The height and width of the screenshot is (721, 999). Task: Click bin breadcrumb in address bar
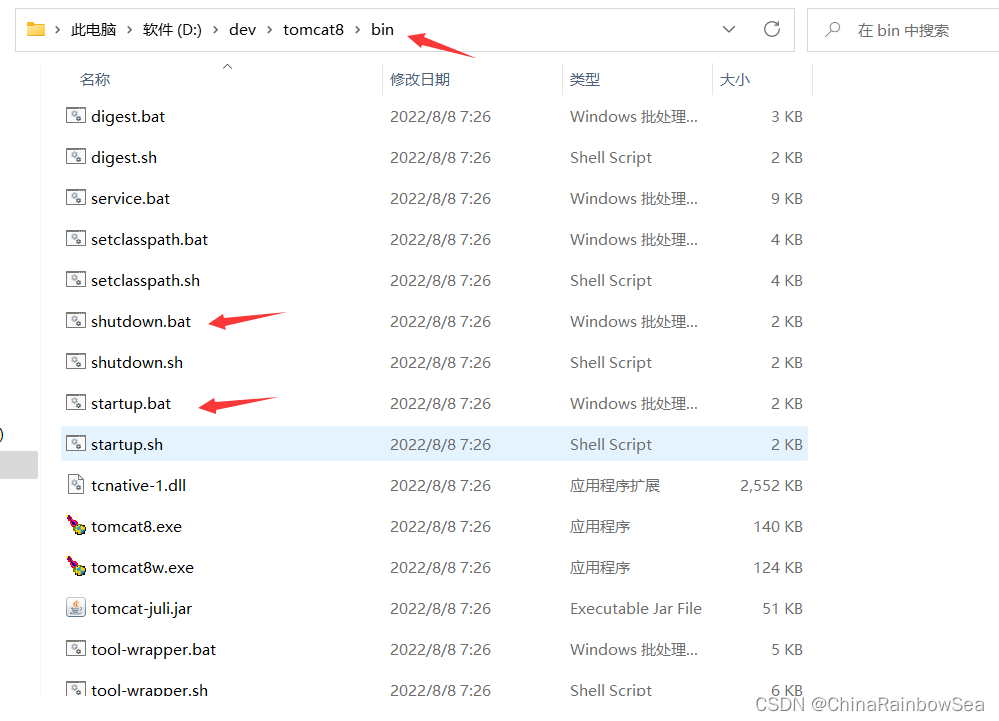(x=382, y=30)
